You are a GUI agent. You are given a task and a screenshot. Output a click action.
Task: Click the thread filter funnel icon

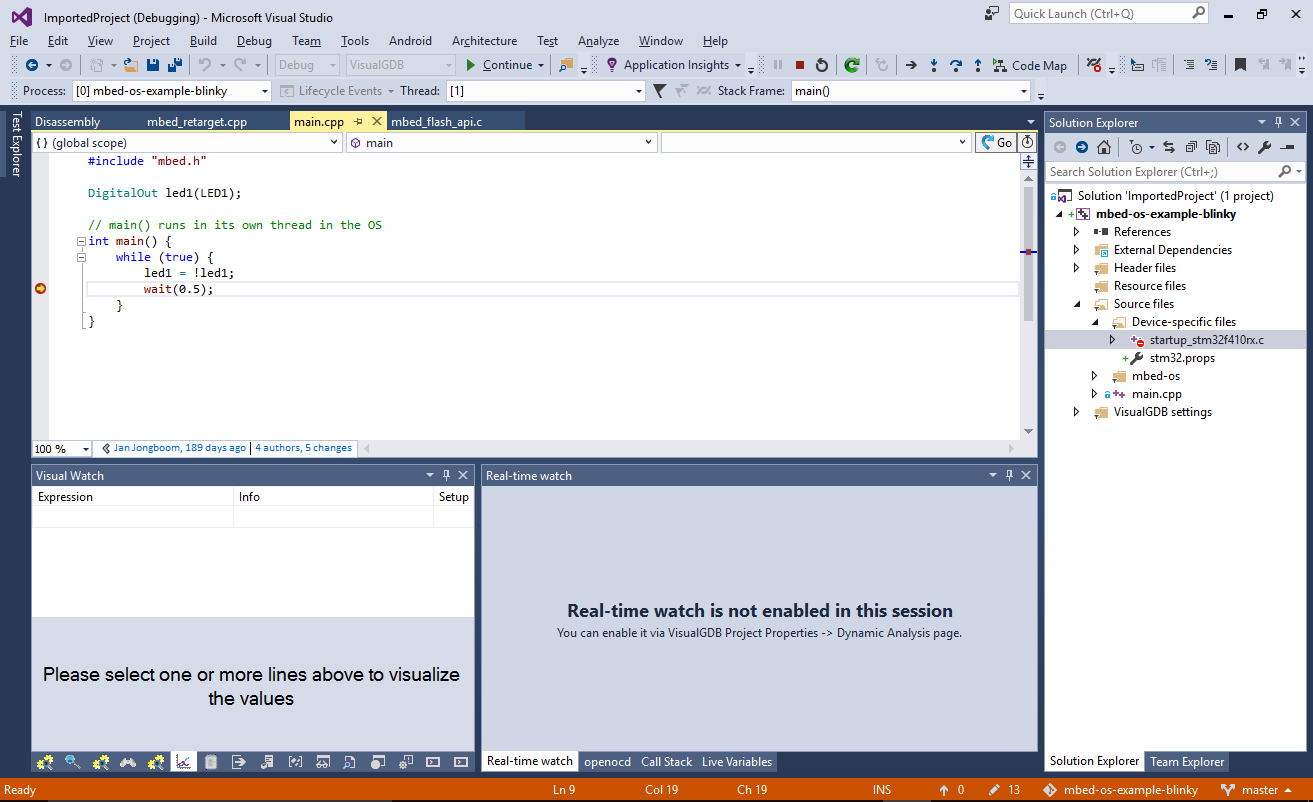tap(659, 91)
